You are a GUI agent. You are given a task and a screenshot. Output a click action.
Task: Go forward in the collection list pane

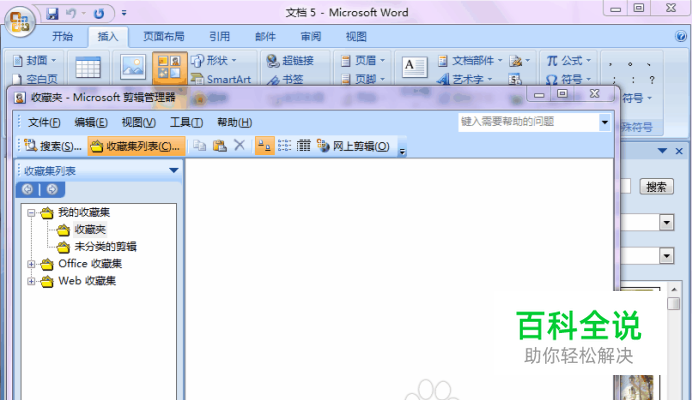tap(52, 189)
